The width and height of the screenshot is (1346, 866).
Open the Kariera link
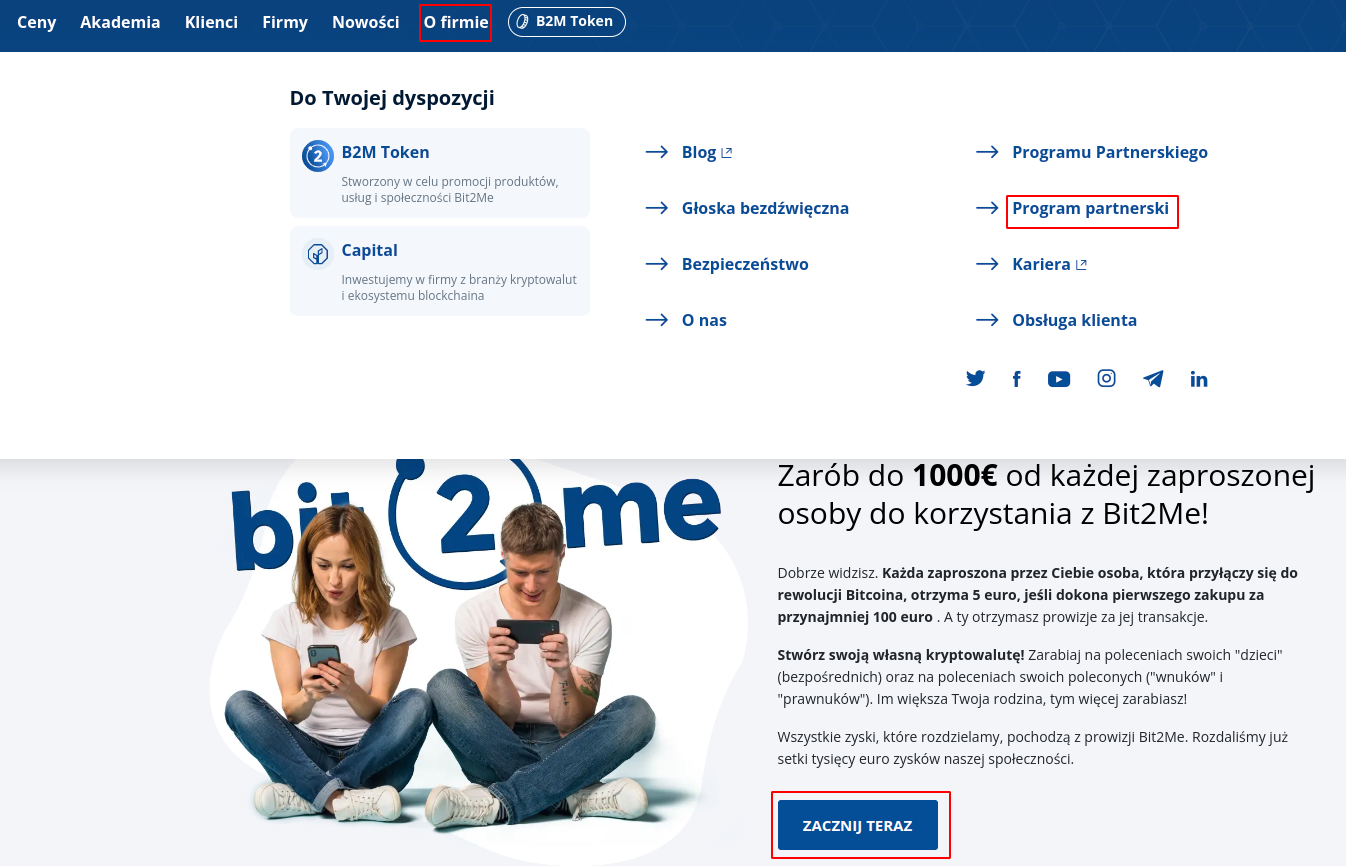click(1041, 264)
